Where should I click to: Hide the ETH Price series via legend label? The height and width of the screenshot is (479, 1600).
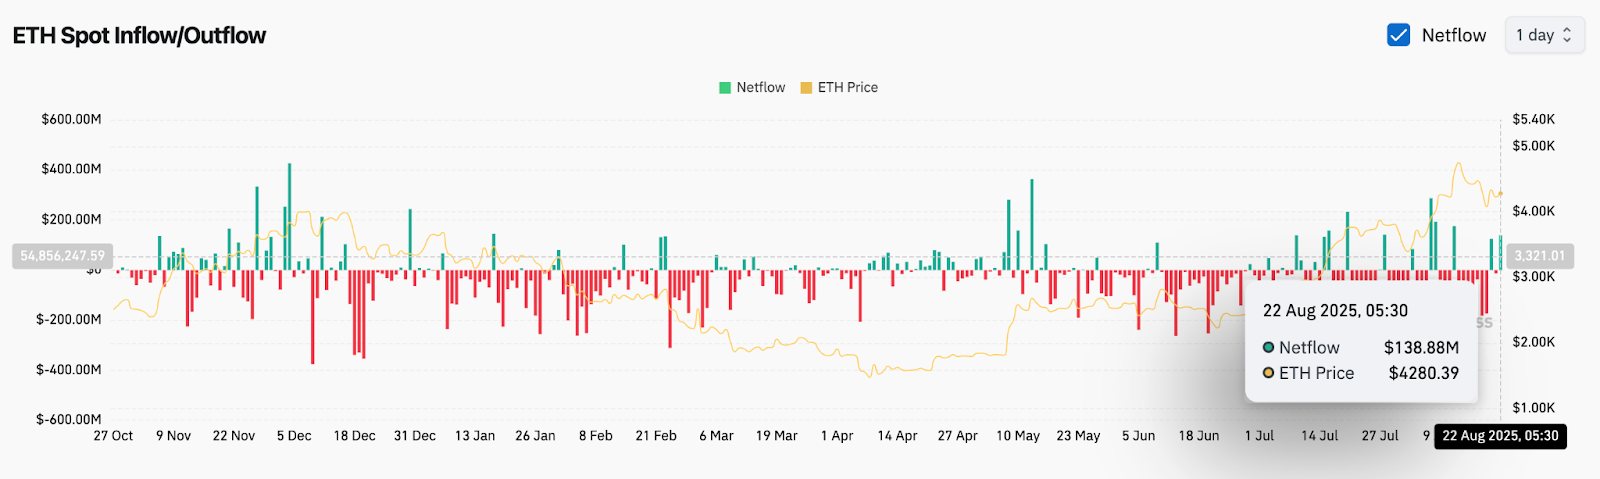pos(847,88)
